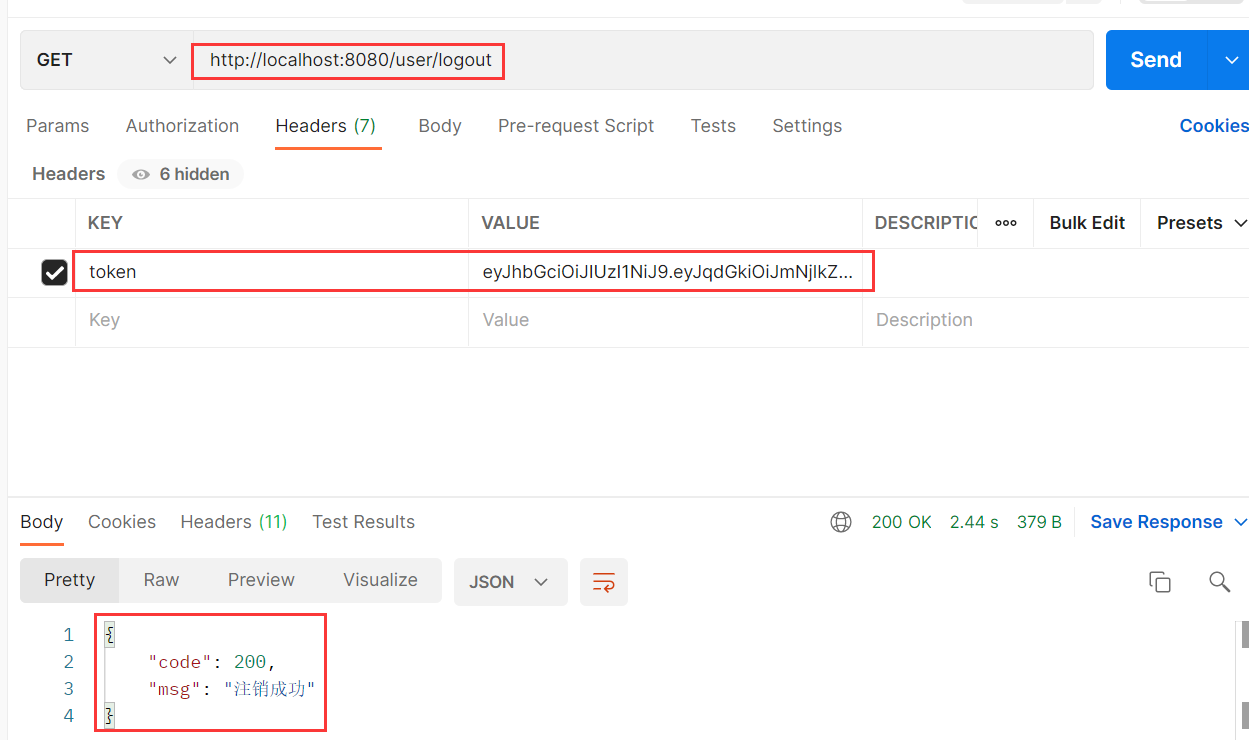Screen dimensions: 1249x740
Task: Switch to Raw view
Action: point(161,580)
